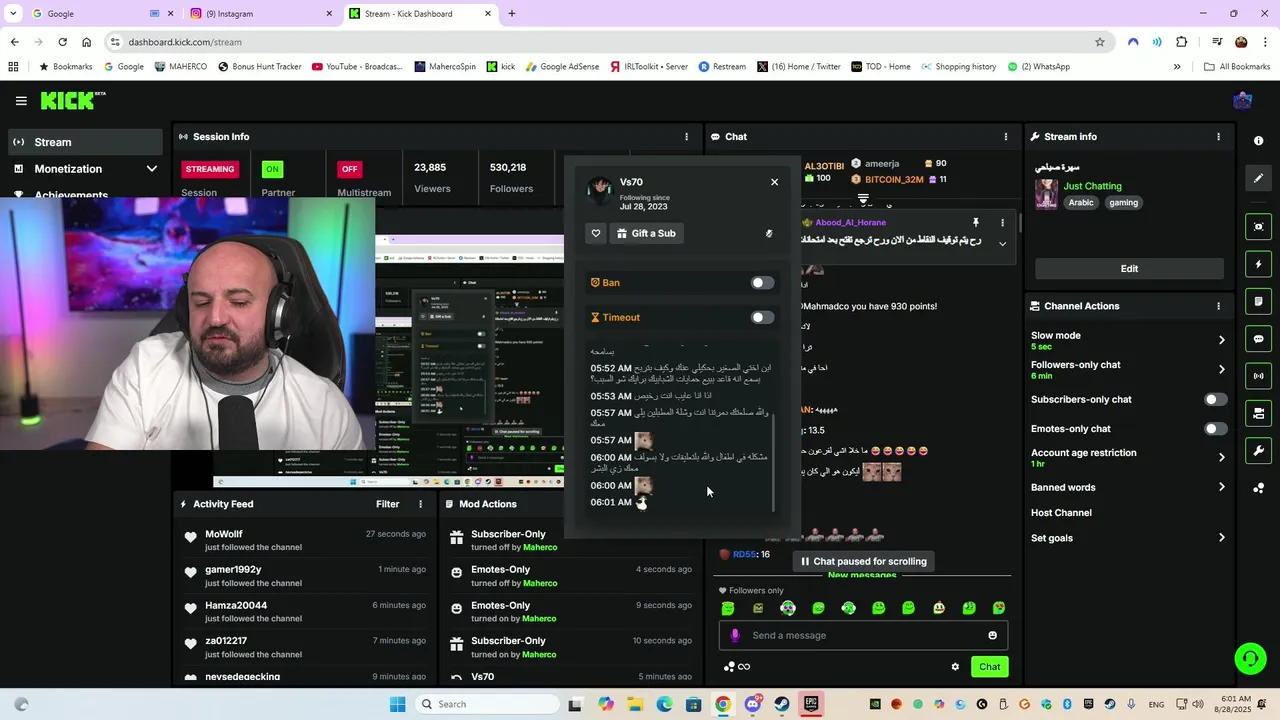Toggle the wrench stream info icon
This screenshot has width=1280, height=720.
click(1259, 450)
